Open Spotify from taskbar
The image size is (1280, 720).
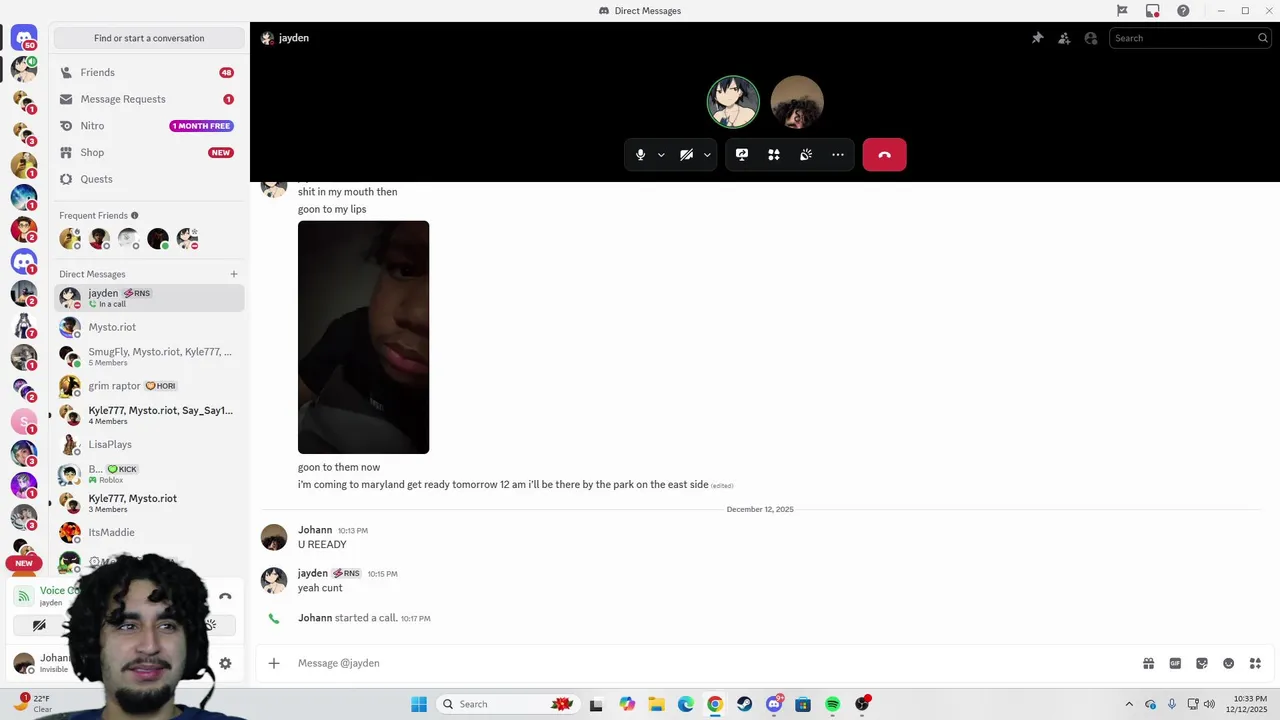832,704
